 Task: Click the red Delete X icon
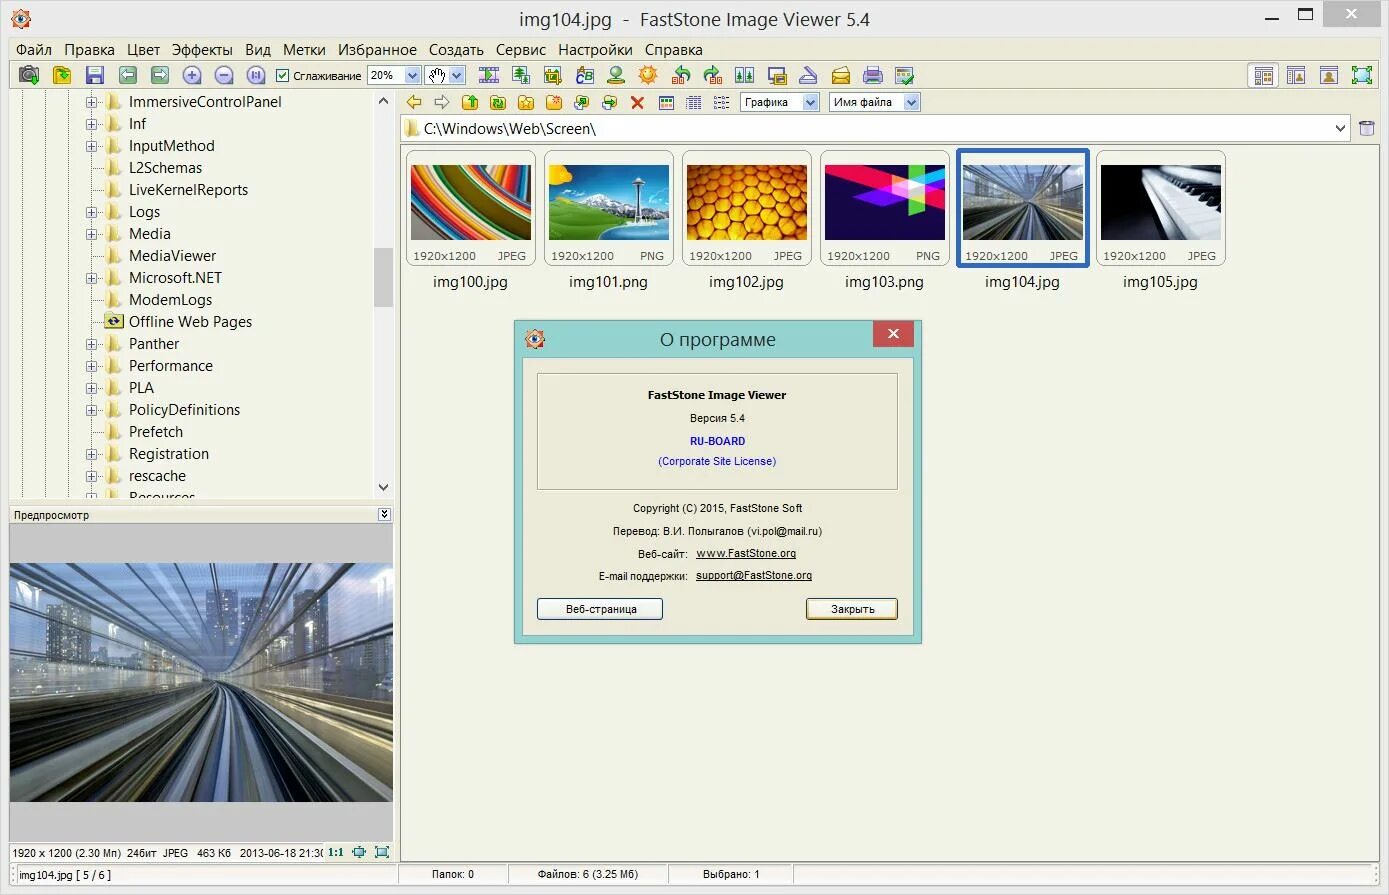coord(637,102)
